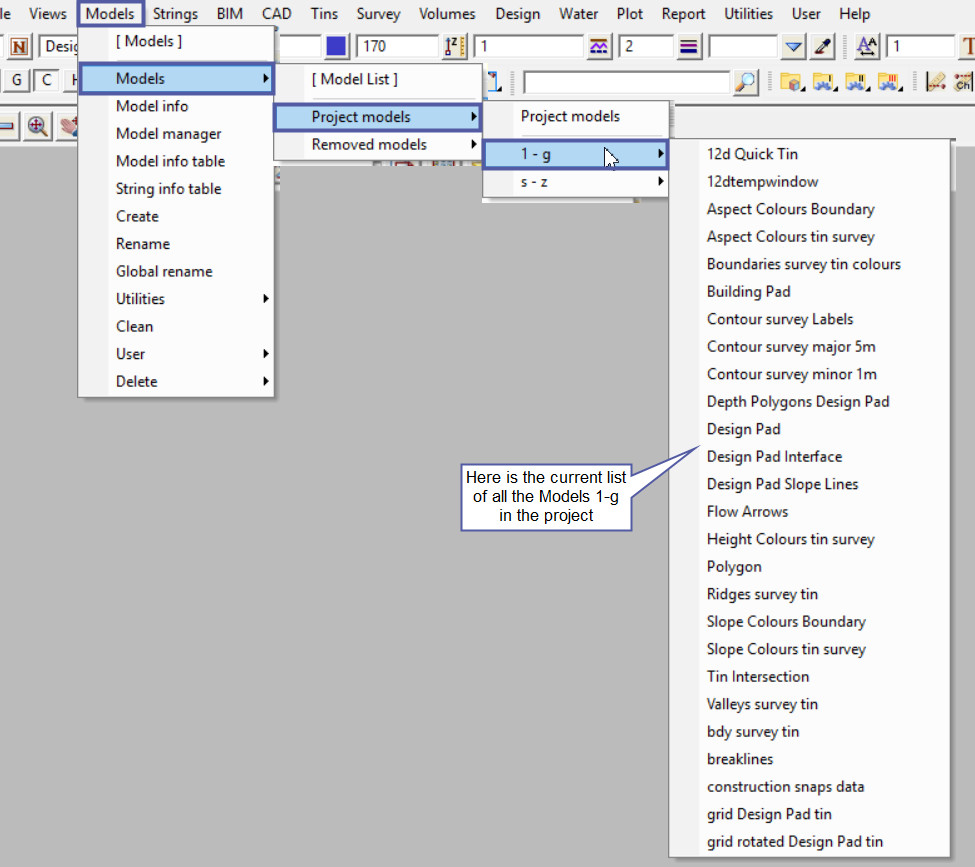Select model Contour survey major 5m
Screen dimensions: 975x867
[791, 347]
